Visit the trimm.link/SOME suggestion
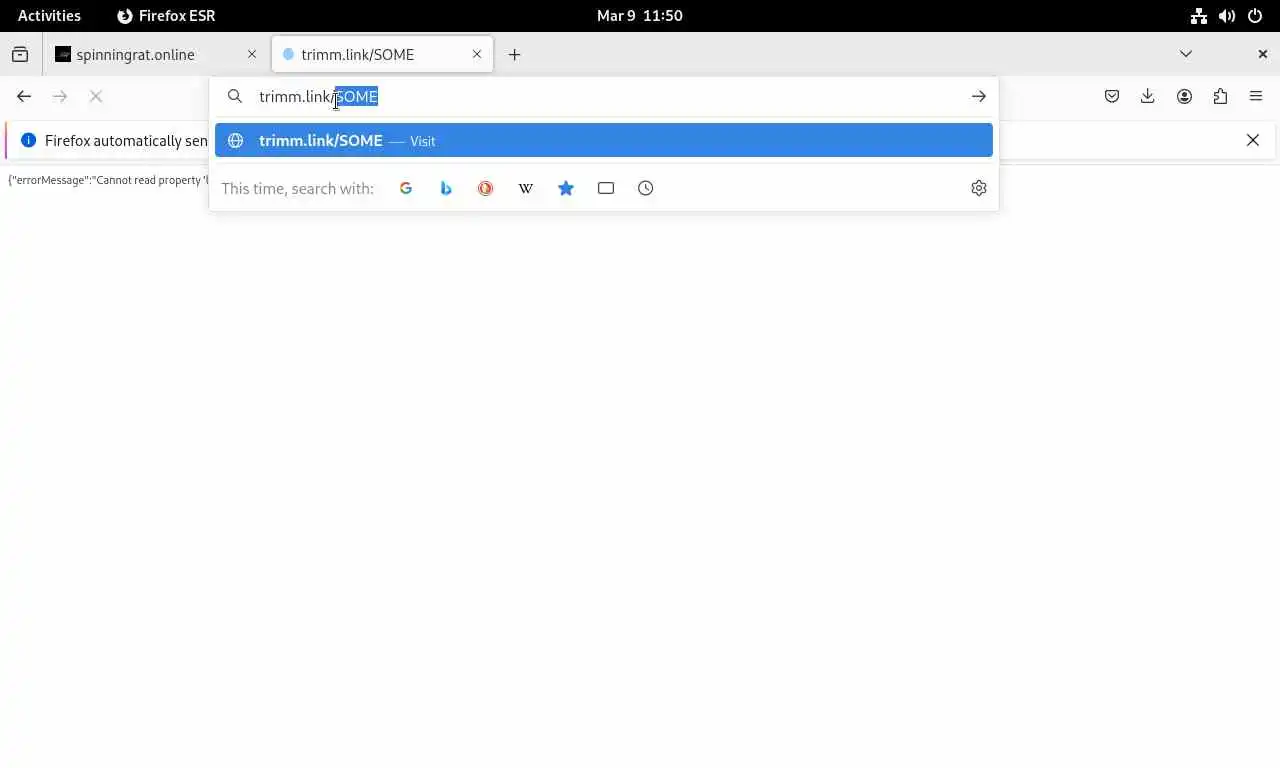 (603, 140)
